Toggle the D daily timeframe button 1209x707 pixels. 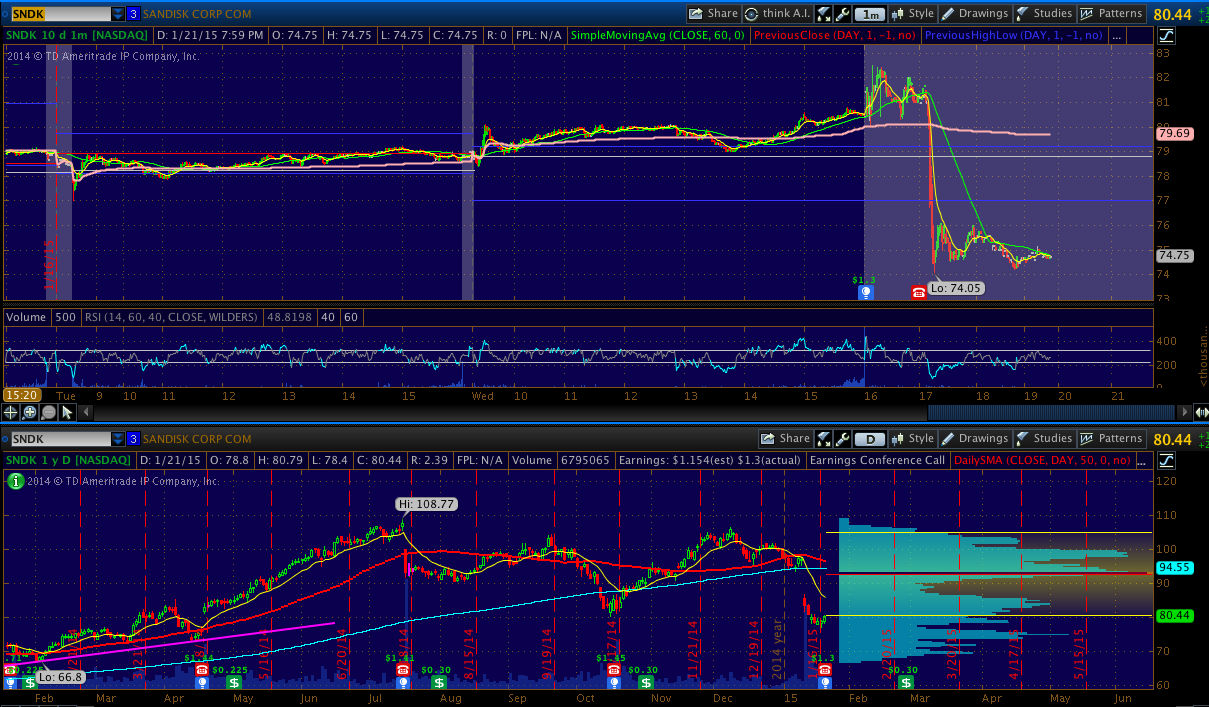tap(871, 439)
